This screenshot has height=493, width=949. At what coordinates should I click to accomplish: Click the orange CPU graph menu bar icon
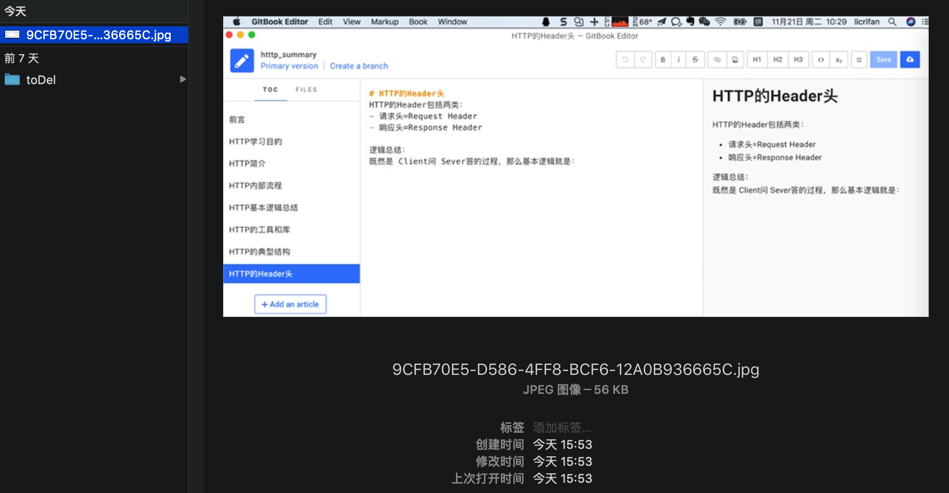pyautogui.click(x=620, y=22)
